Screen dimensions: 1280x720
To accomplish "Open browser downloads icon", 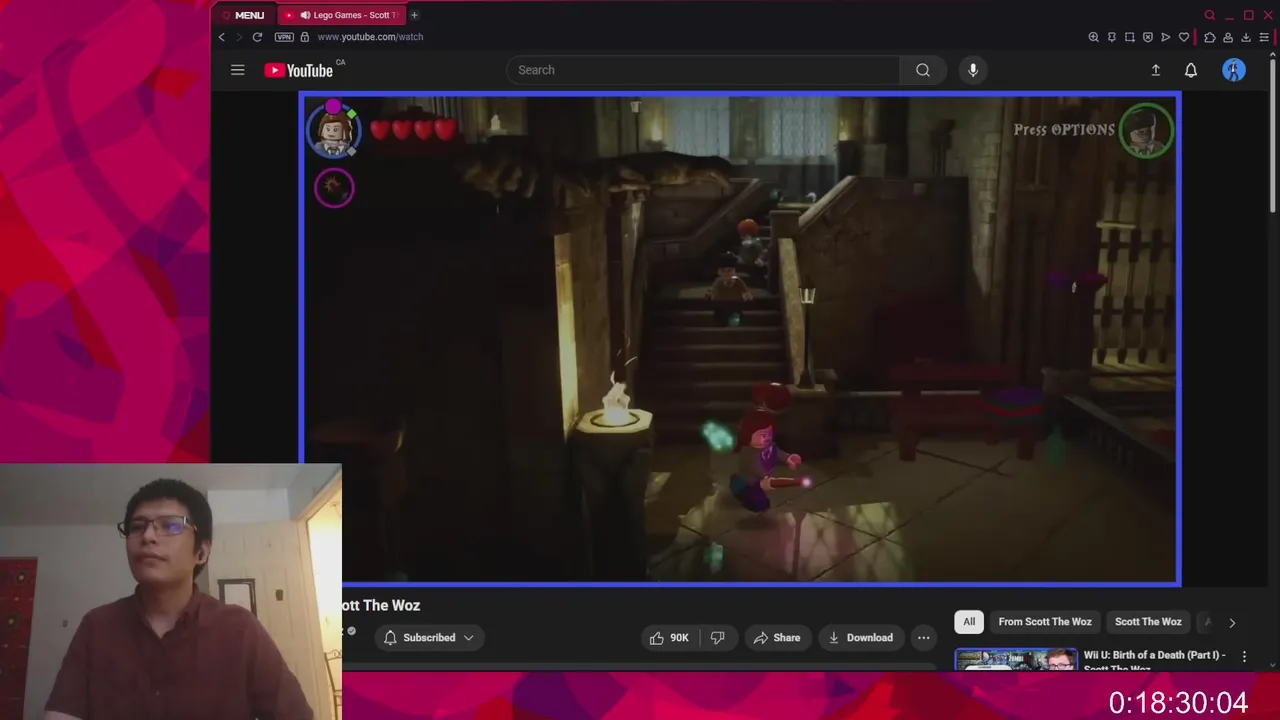I will click(1246, 37).
